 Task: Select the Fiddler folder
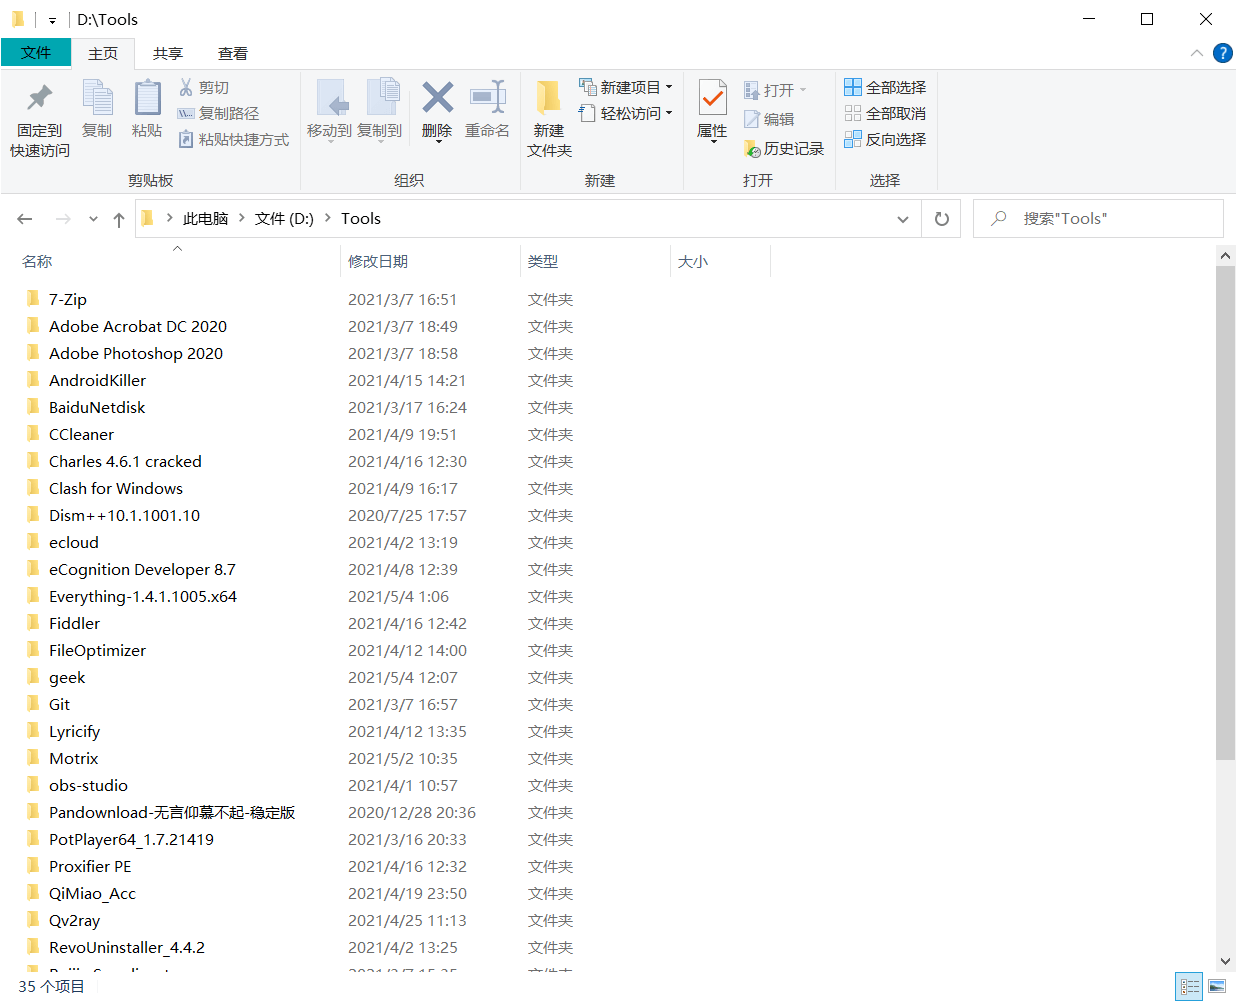pyautogui.click(x=74, y=623)
